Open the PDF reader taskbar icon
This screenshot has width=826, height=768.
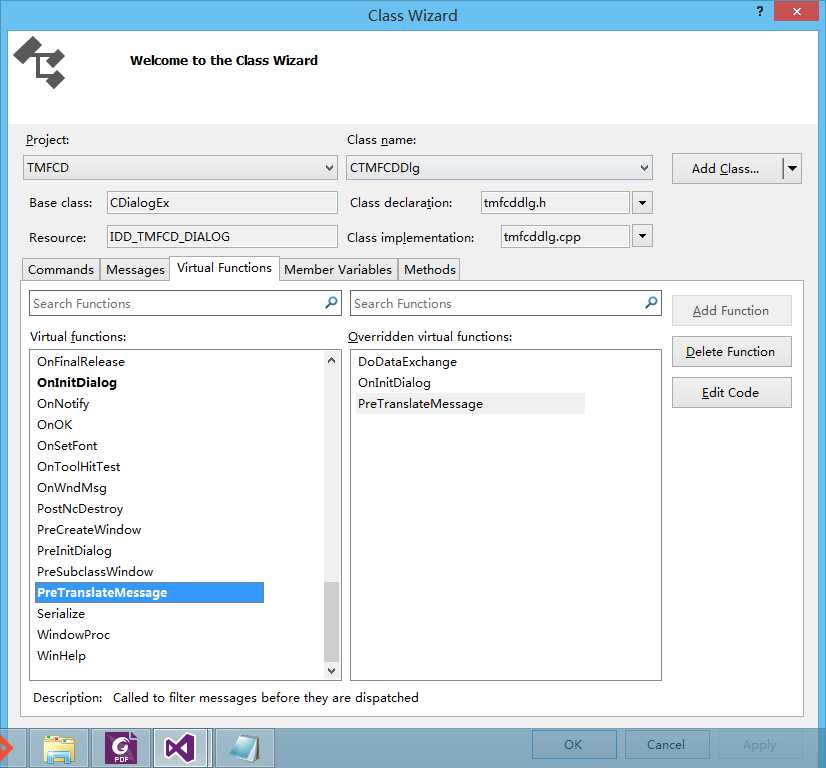click(121, 748)
